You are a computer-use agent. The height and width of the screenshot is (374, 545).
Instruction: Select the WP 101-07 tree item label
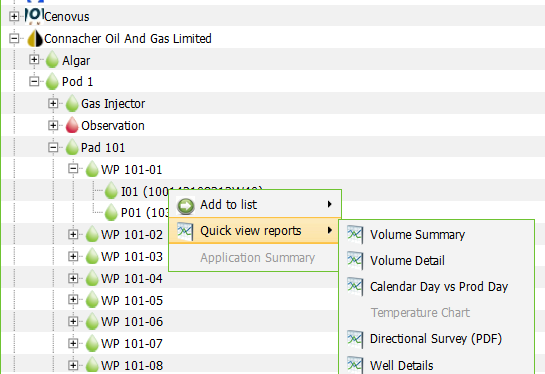[132, 344]
